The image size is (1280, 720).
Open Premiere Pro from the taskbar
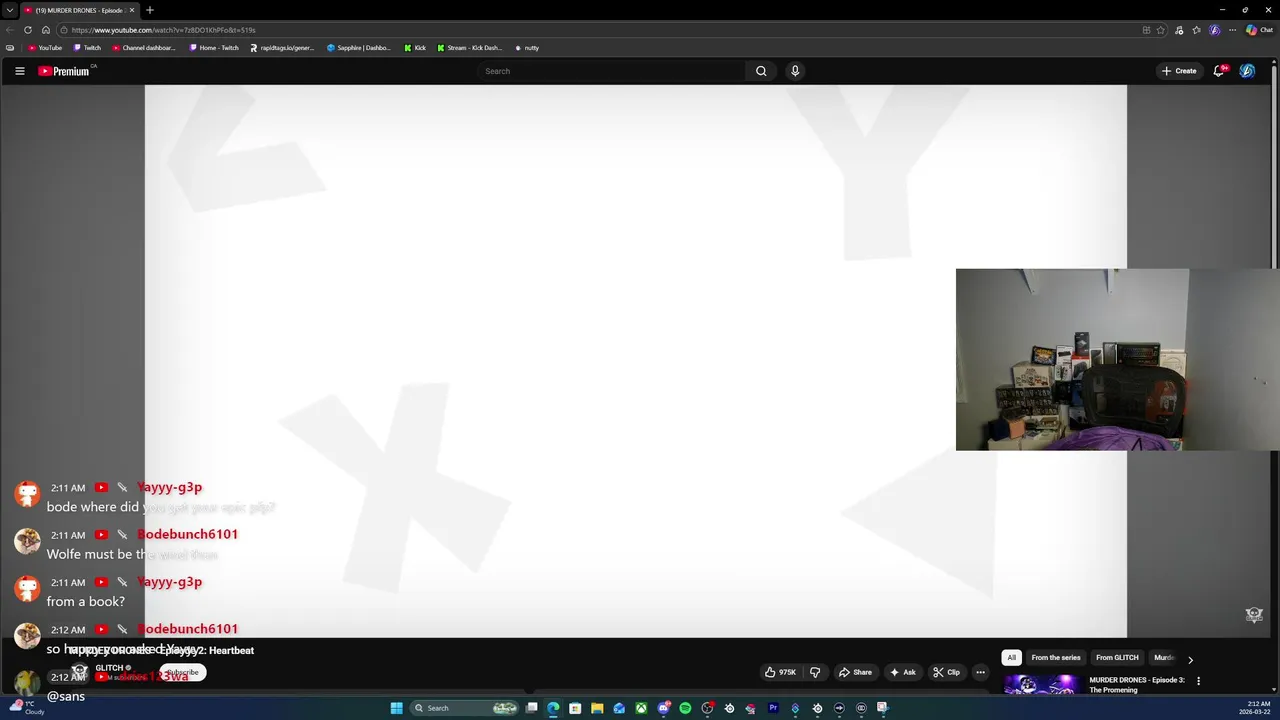773,708
